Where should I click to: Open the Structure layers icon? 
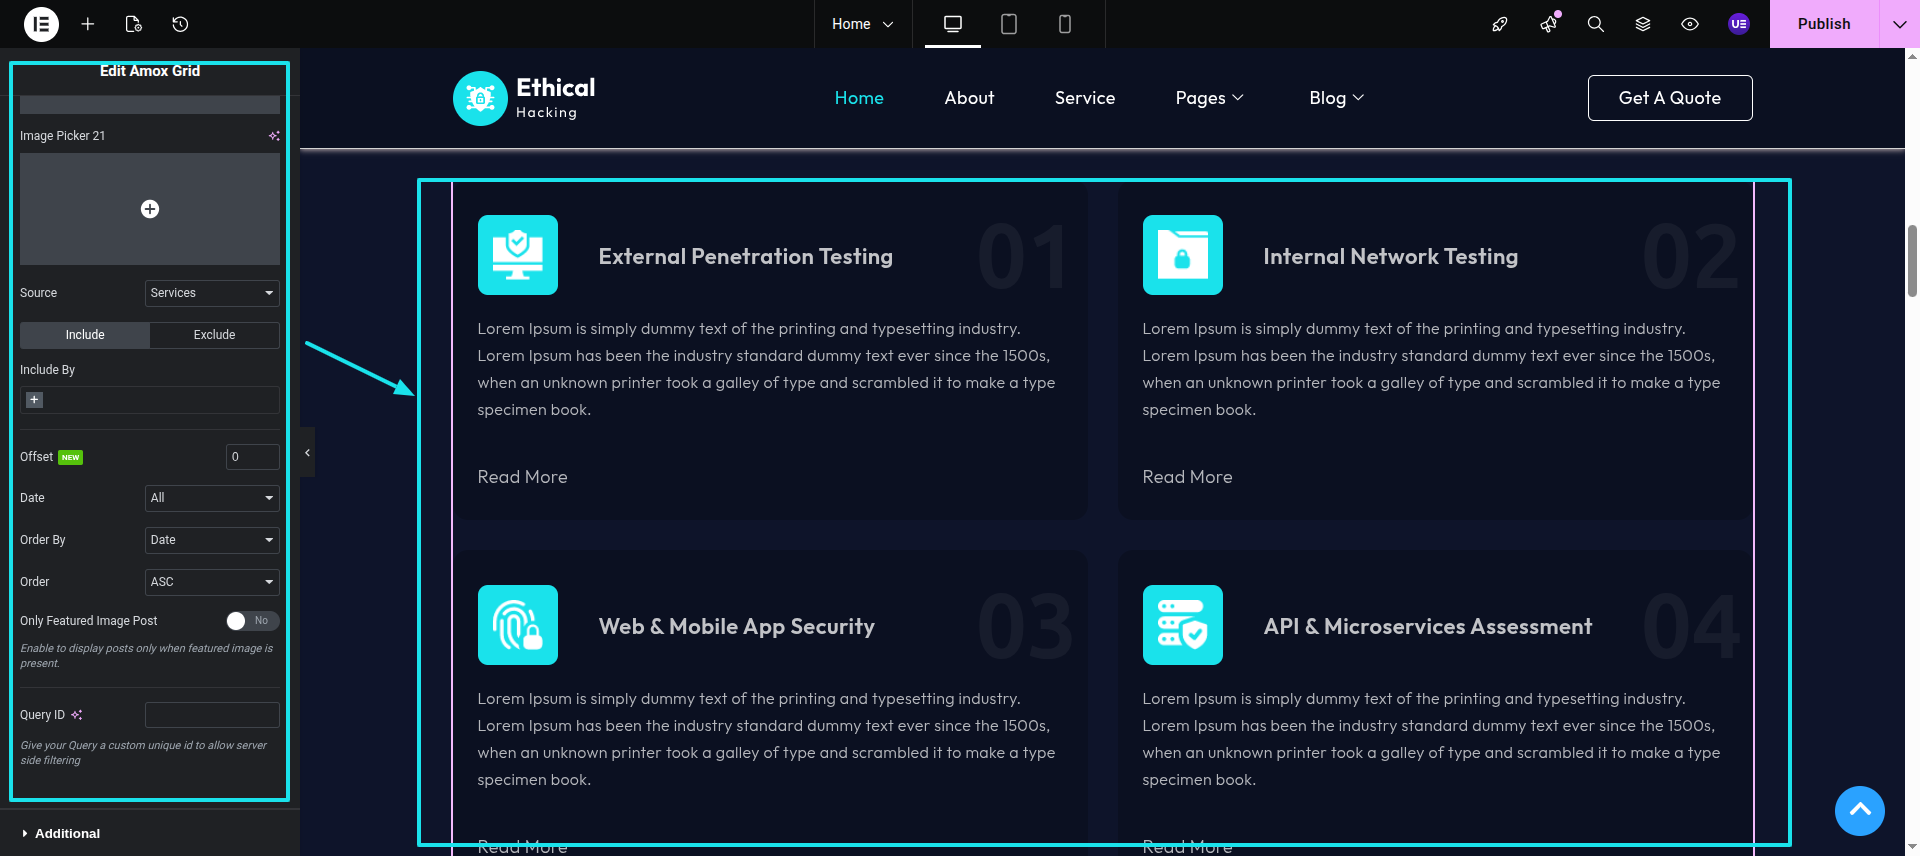1642,24
